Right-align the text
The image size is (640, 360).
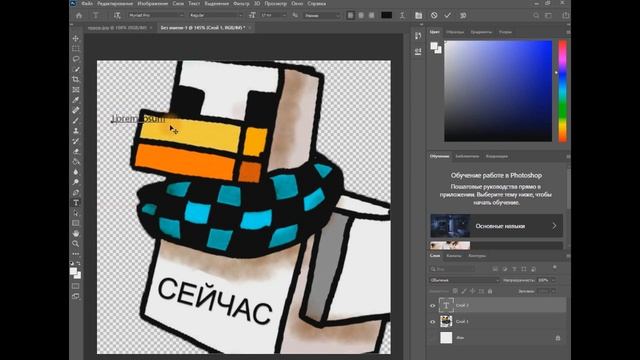point(371,16)
